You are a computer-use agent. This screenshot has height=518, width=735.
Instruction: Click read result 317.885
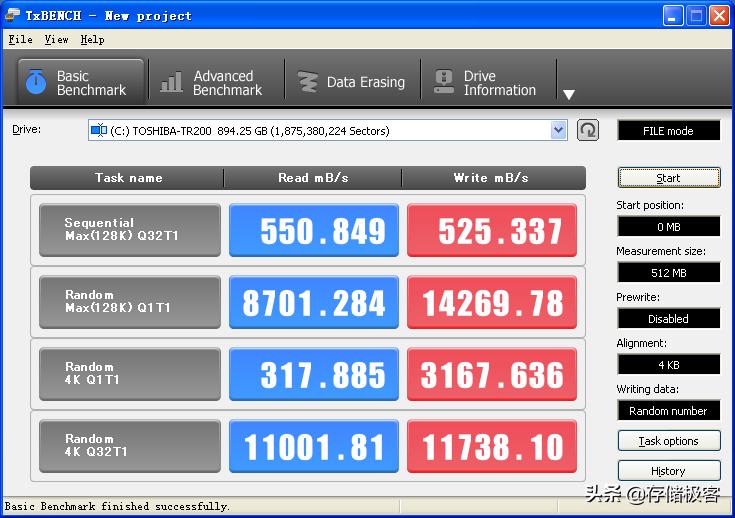click(314, 374)
